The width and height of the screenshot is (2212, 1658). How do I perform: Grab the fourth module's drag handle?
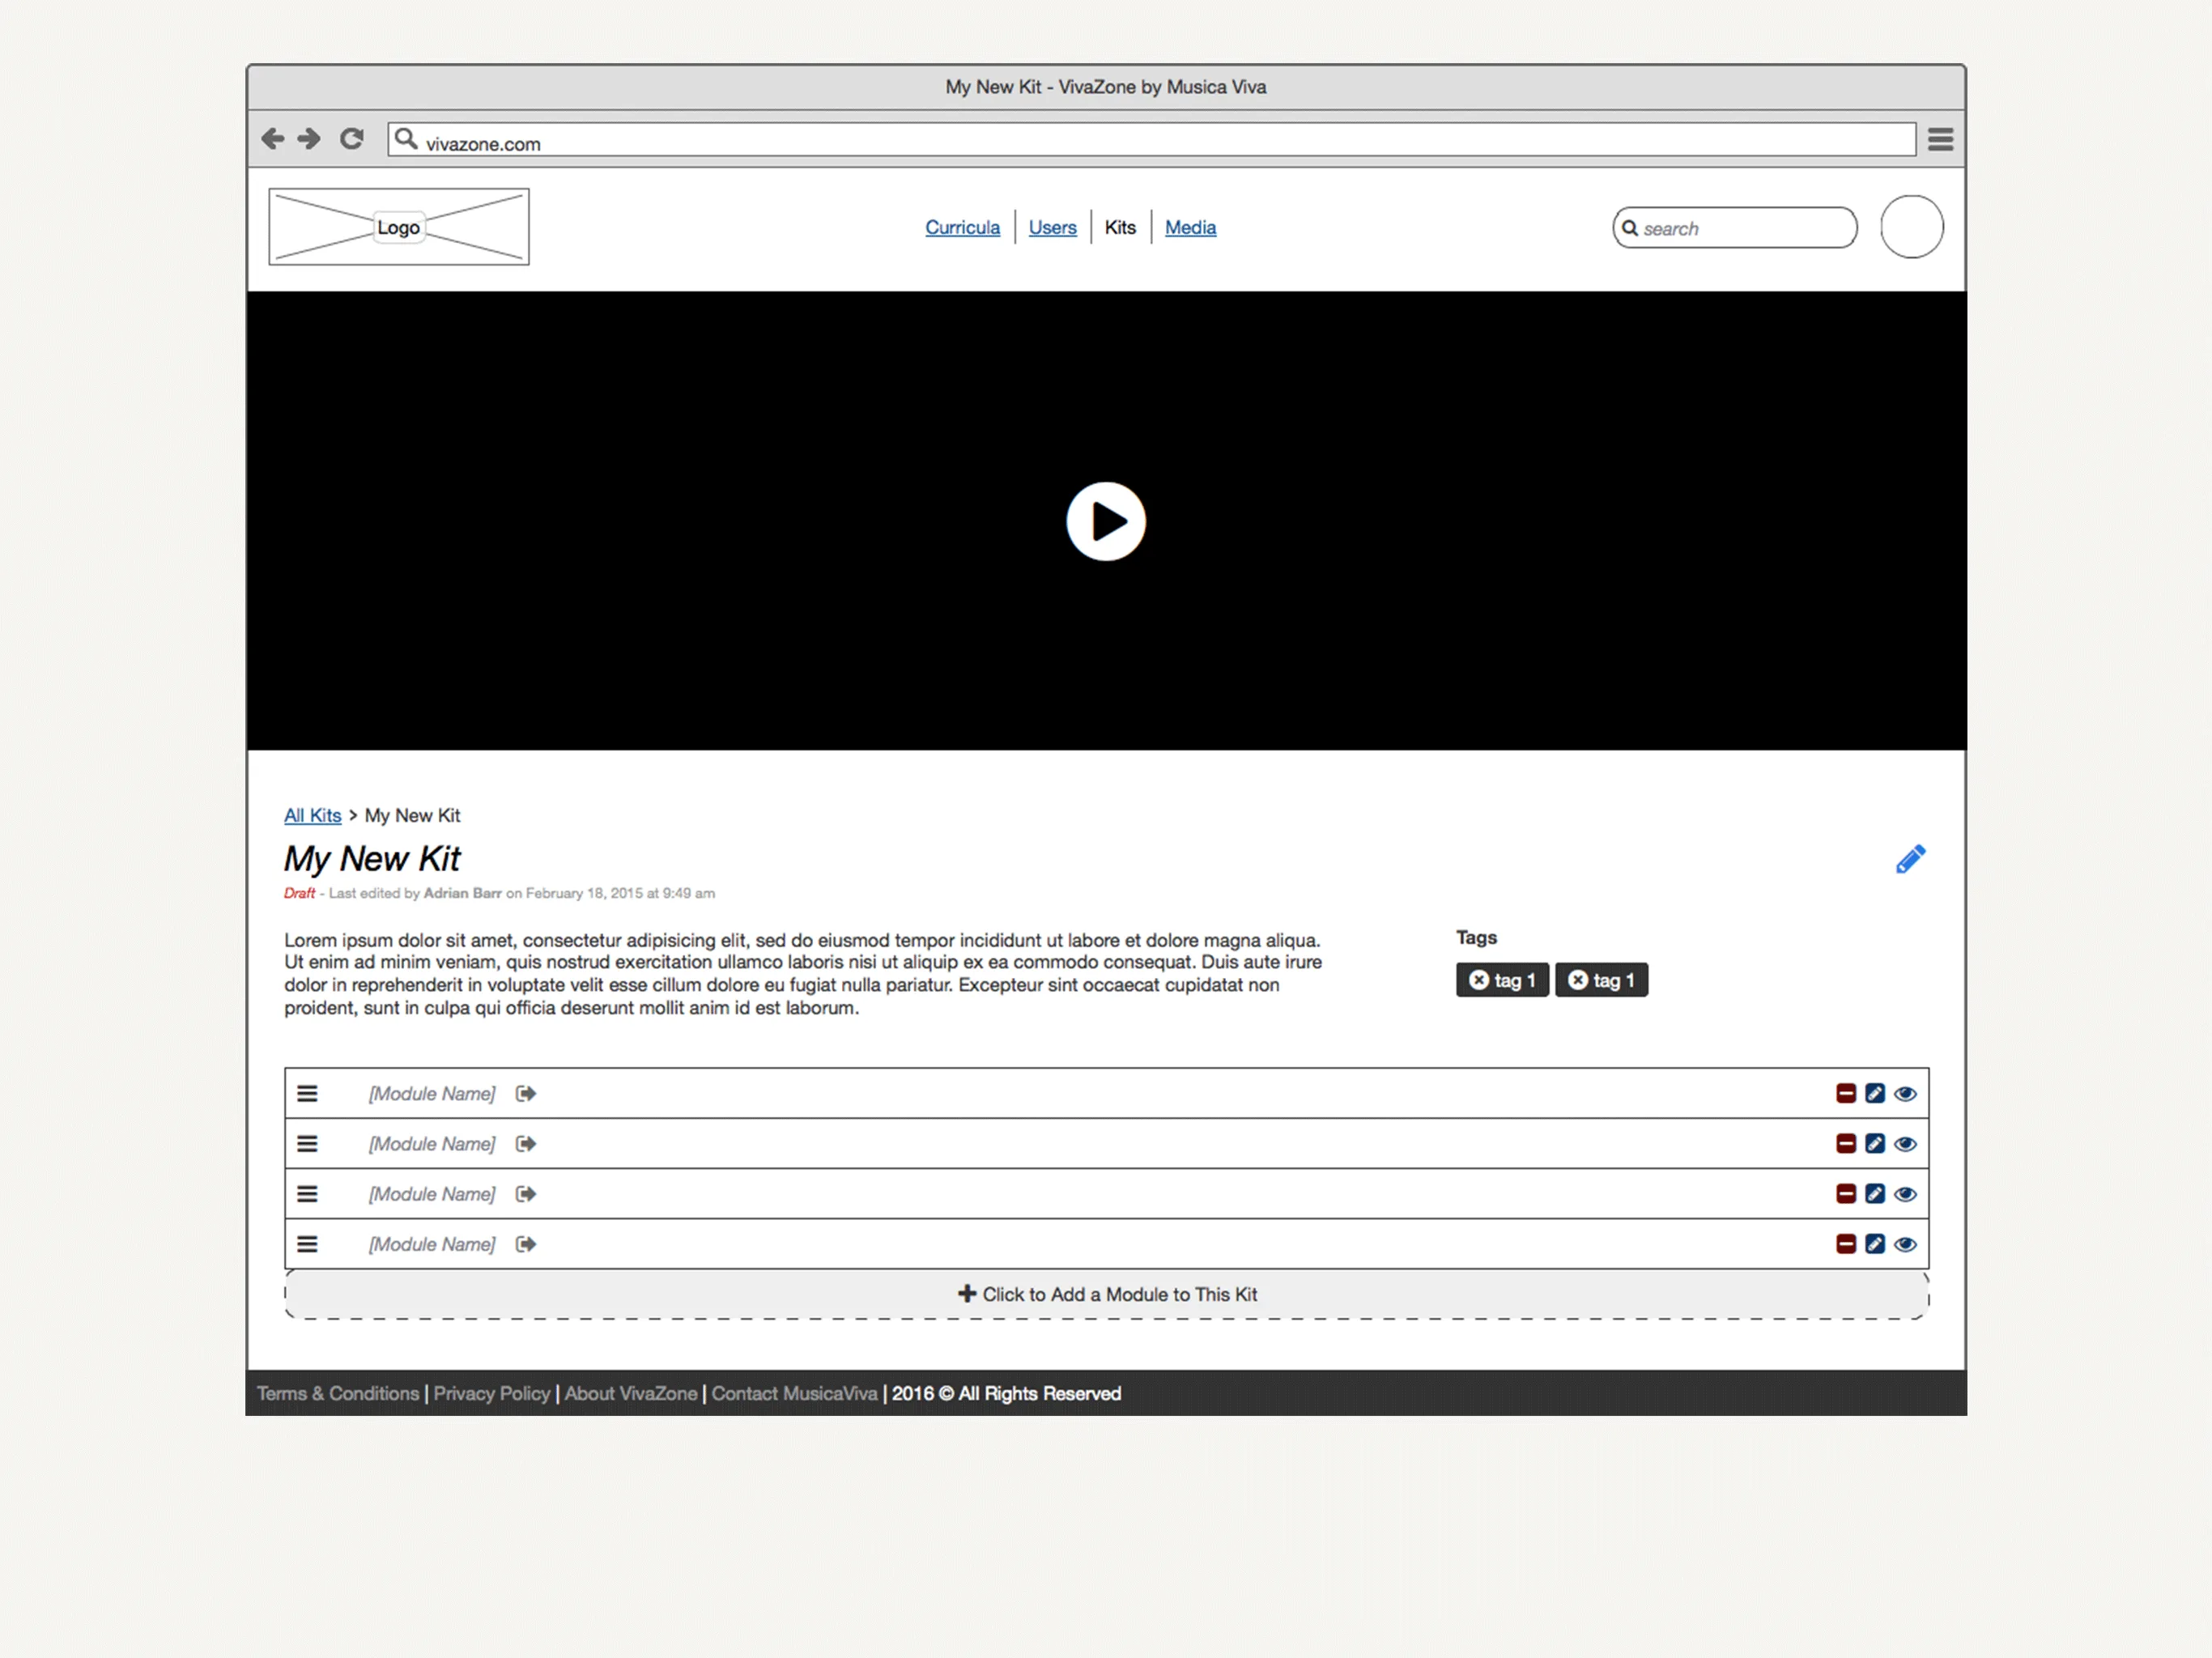[x=307, y=1244]
